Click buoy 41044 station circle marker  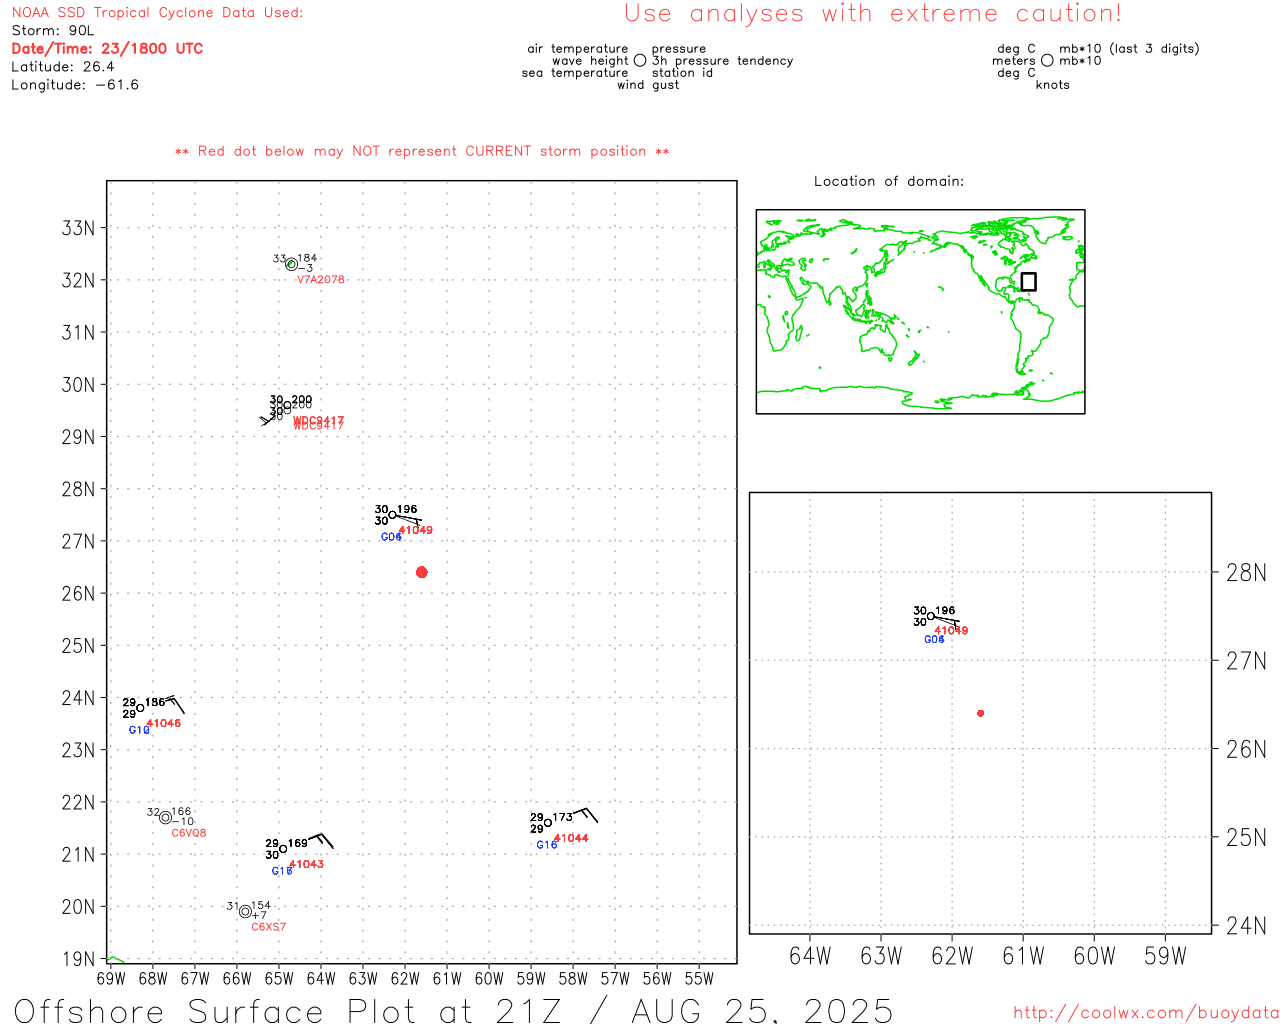click(548, 823)
